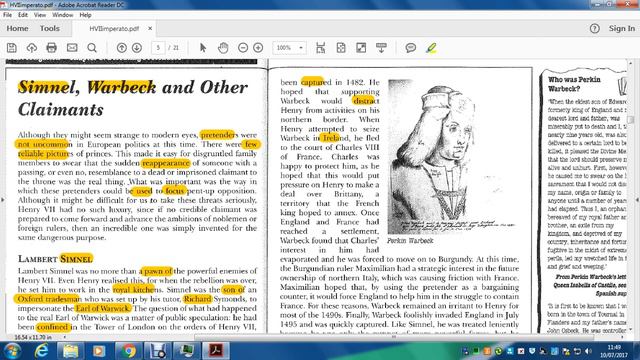
Task: Switch to the Home tab
Action: tap(17, 28)
